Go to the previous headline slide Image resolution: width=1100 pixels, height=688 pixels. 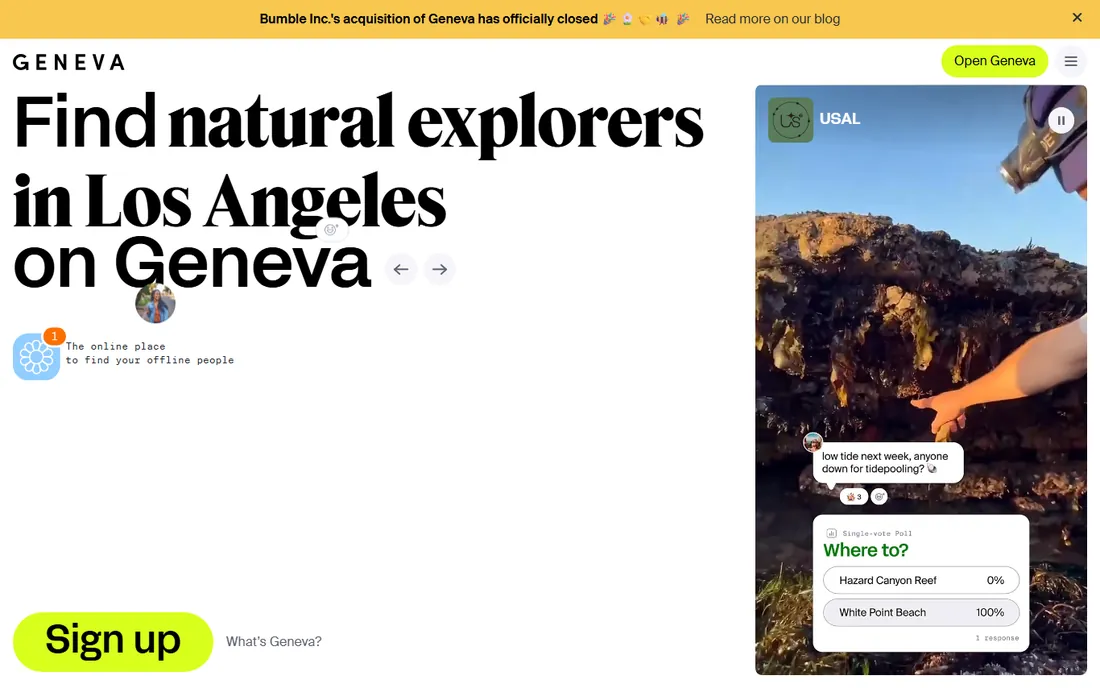click(x=401, y=269)
